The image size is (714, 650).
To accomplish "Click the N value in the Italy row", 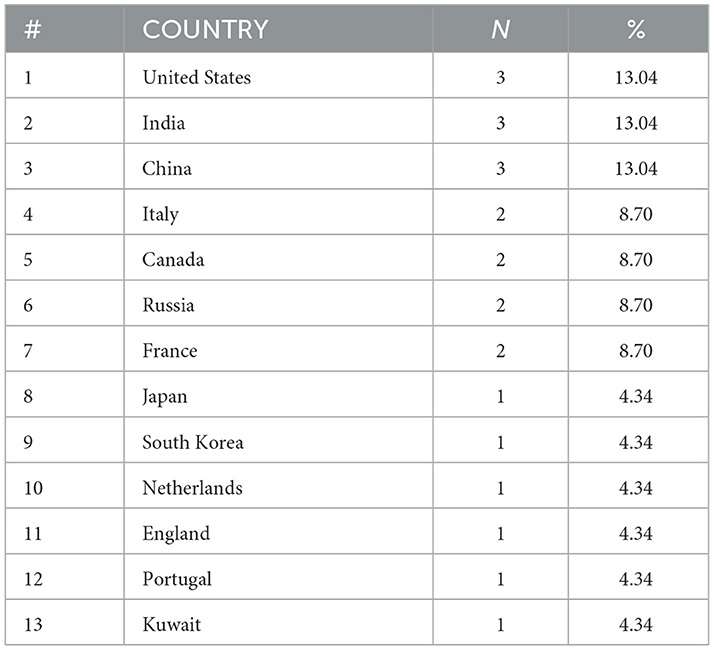I will pyautogui.click(x=500, y=214).
